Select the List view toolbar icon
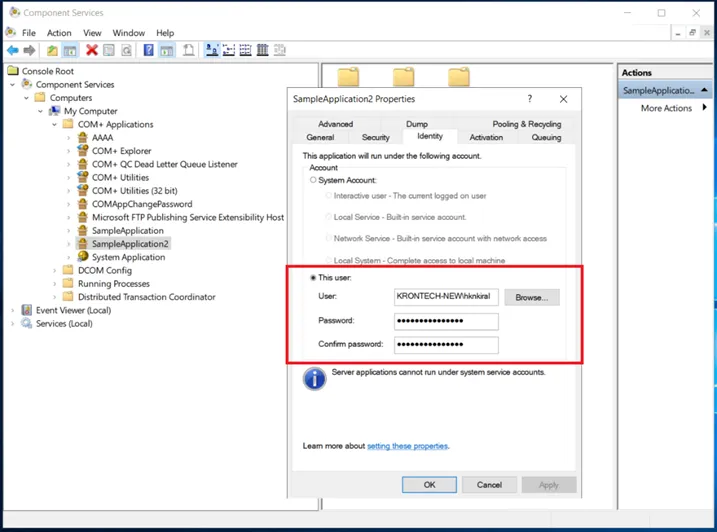Viewport: 717px width, 532px height. coord(246,50)
